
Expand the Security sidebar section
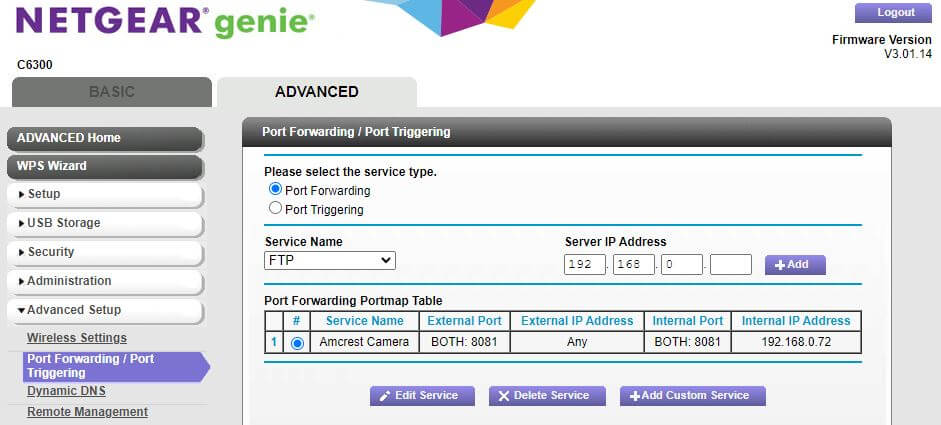click(105, 252)
